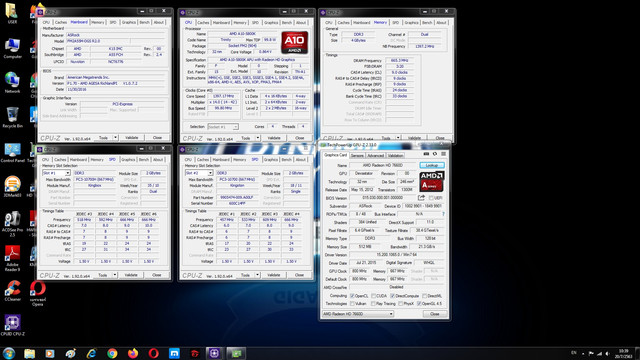This screenshot has height=360, width=640.
Task: Launch the ACDSee Pro 2.5 shortcut
Action: coord(12,224)
